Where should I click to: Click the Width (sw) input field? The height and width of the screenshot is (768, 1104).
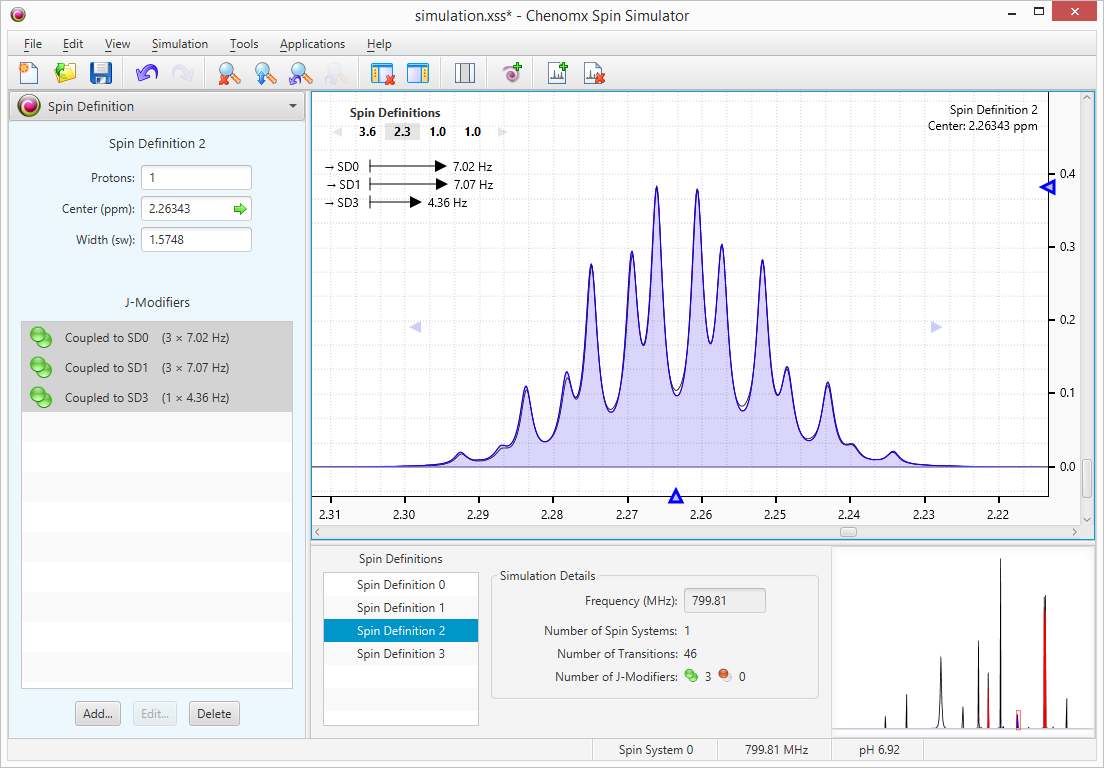click(x=196, y=240)
